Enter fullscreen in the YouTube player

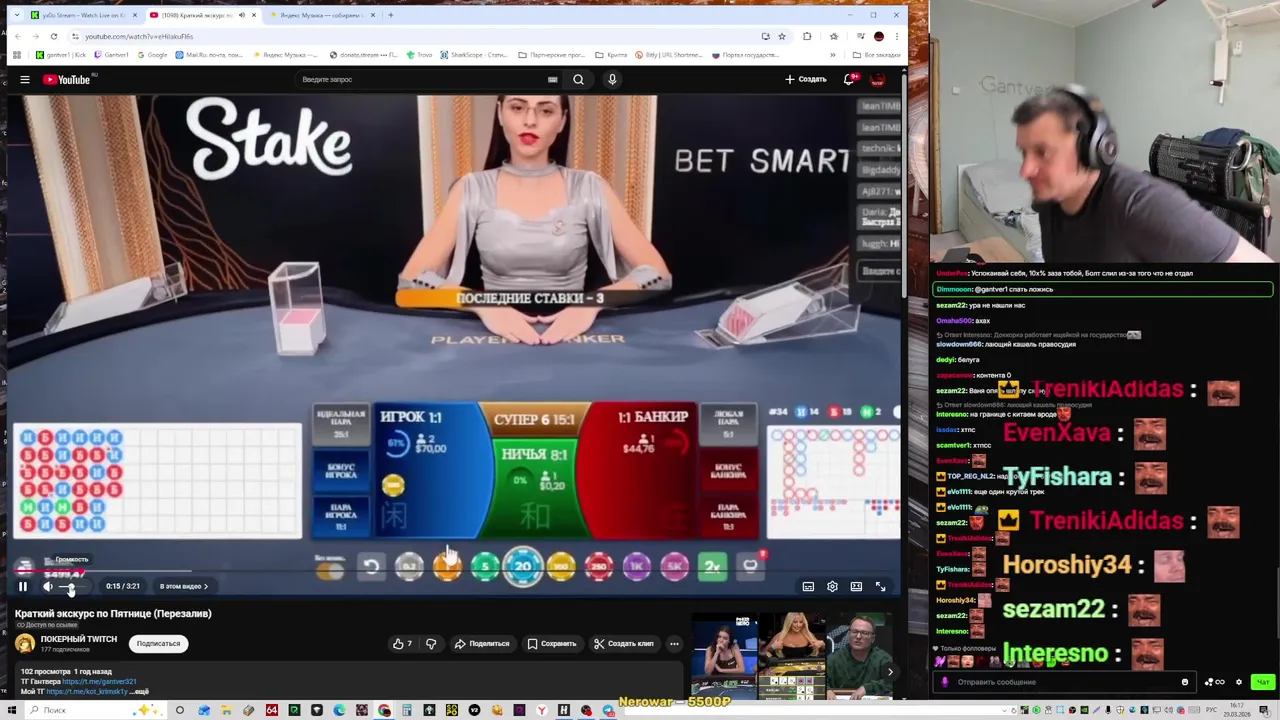click(880, 587)
